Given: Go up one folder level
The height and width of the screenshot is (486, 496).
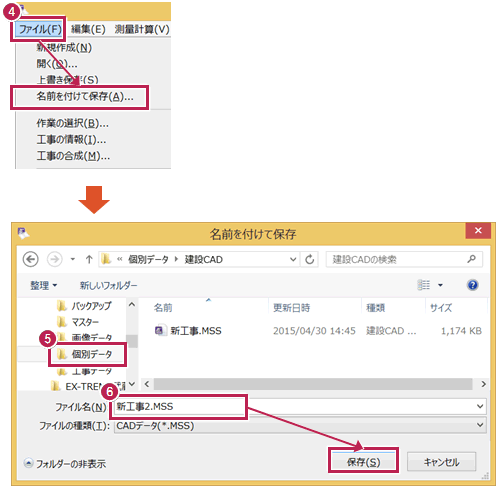Looking at the screenshot, I should (x=89, y=259).
